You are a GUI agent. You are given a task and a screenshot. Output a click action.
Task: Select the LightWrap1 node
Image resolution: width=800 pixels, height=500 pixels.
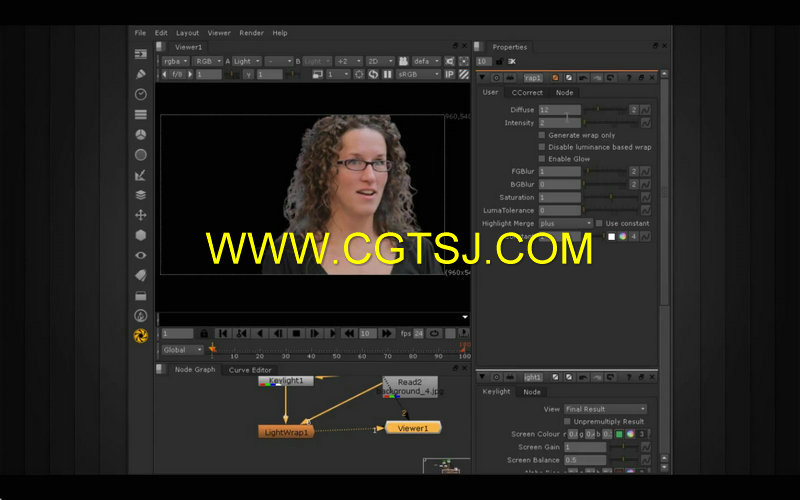click(286, 432)
